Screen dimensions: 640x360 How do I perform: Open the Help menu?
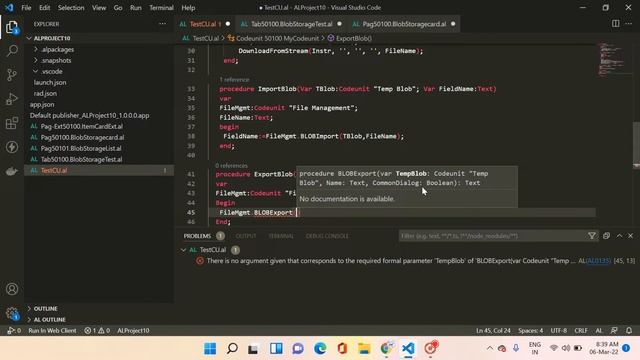pos(188,7)
